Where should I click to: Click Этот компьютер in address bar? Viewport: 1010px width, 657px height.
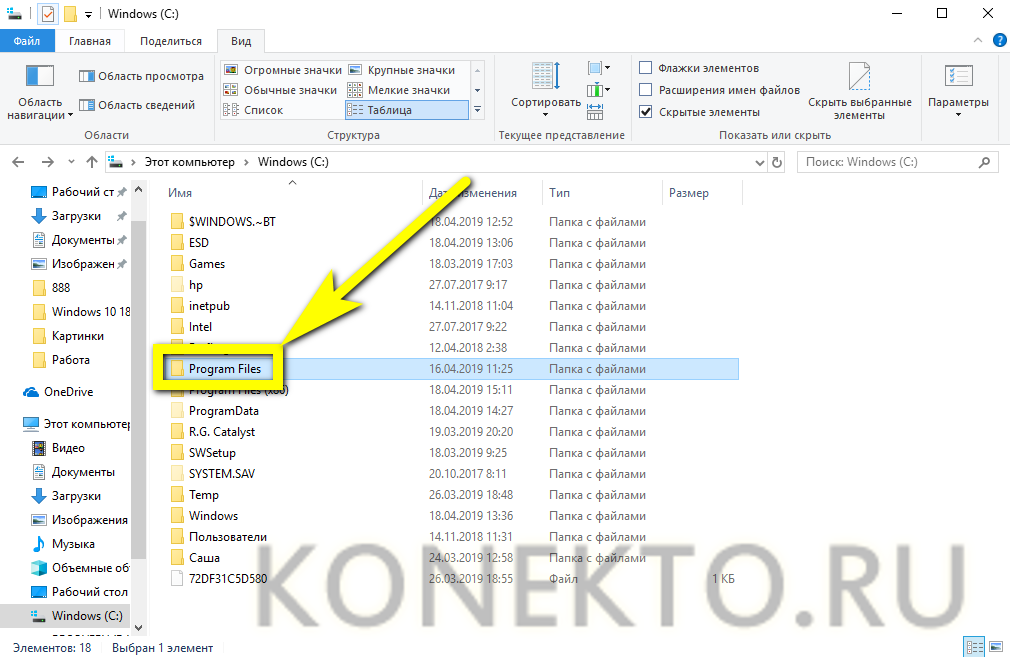point(189,162)
